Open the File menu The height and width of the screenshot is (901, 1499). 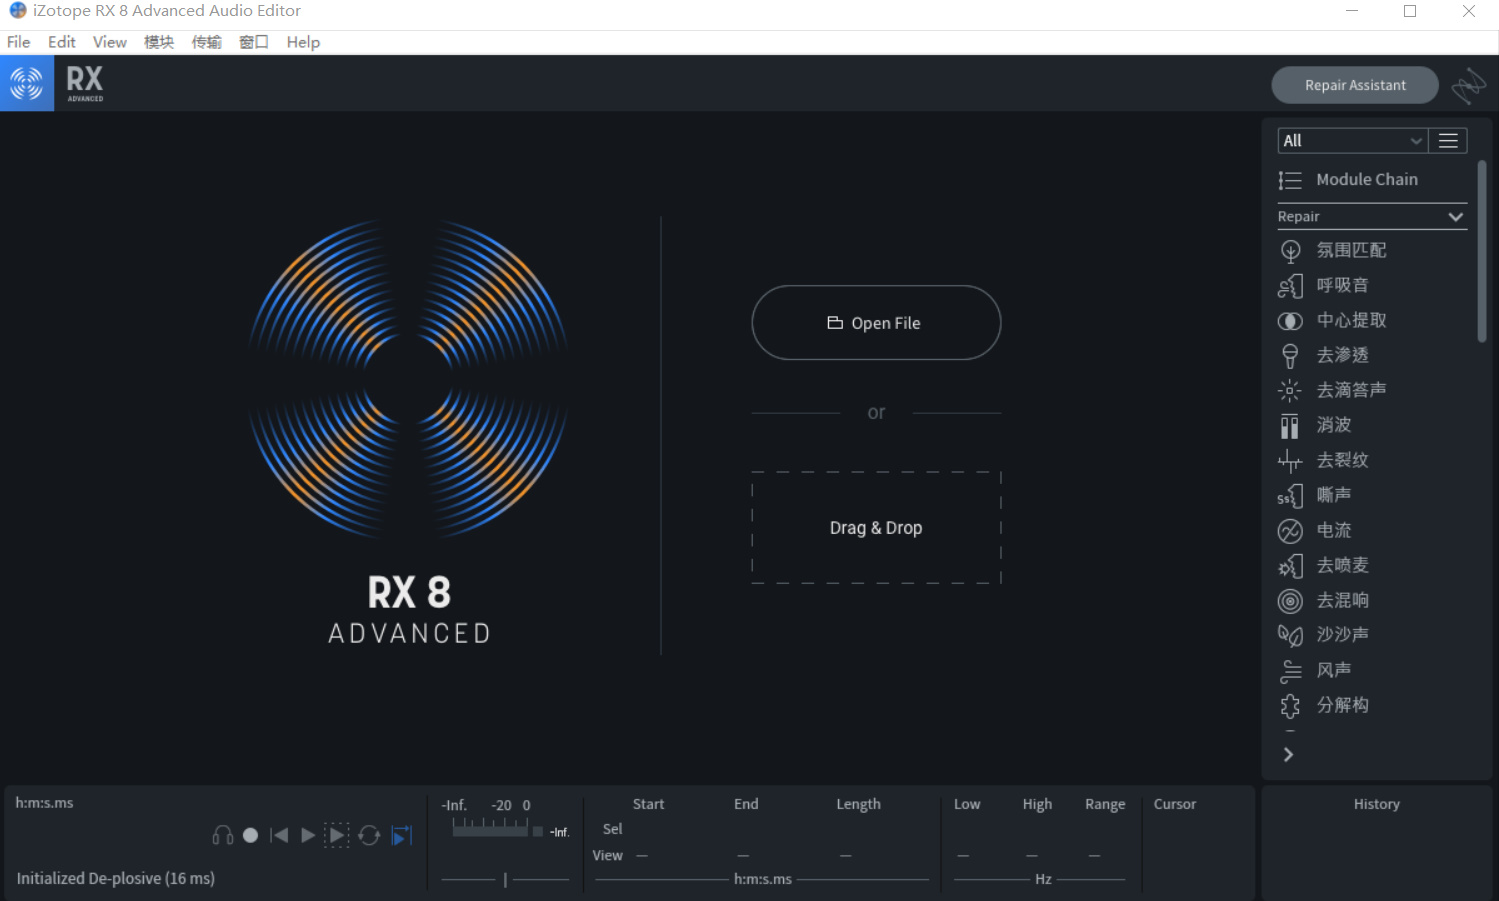pyautogui.click(x=18, y=42)
